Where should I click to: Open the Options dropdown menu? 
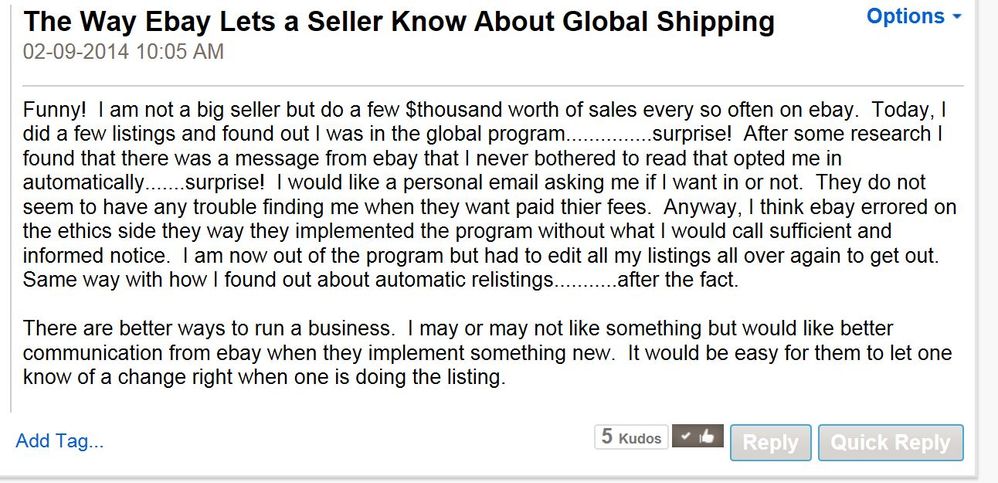(x=914, y=16)
